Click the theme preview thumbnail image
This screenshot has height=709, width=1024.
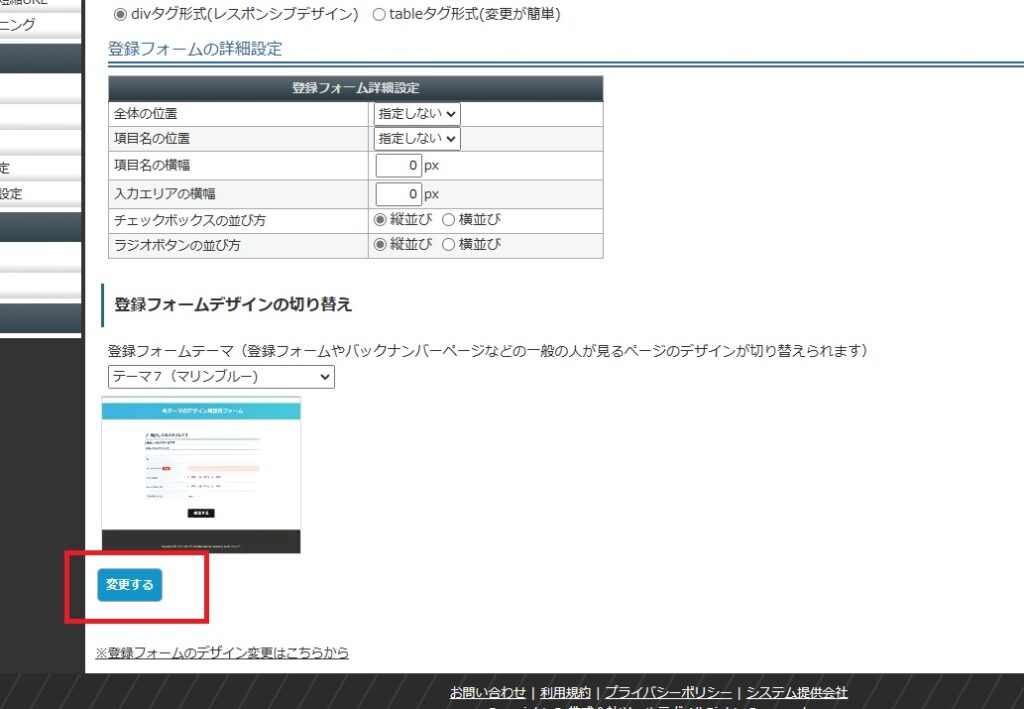click(201, 475)
